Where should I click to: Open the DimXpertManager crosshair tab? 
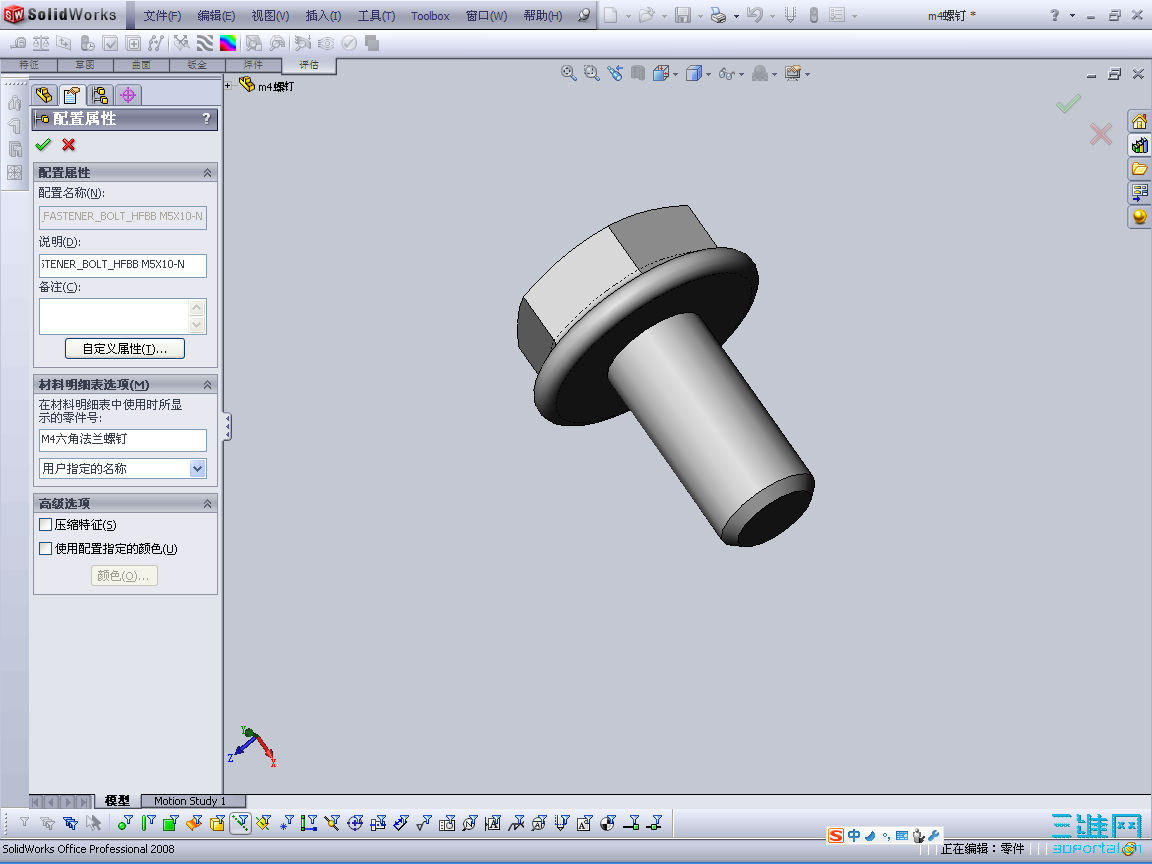pos(128,95)
